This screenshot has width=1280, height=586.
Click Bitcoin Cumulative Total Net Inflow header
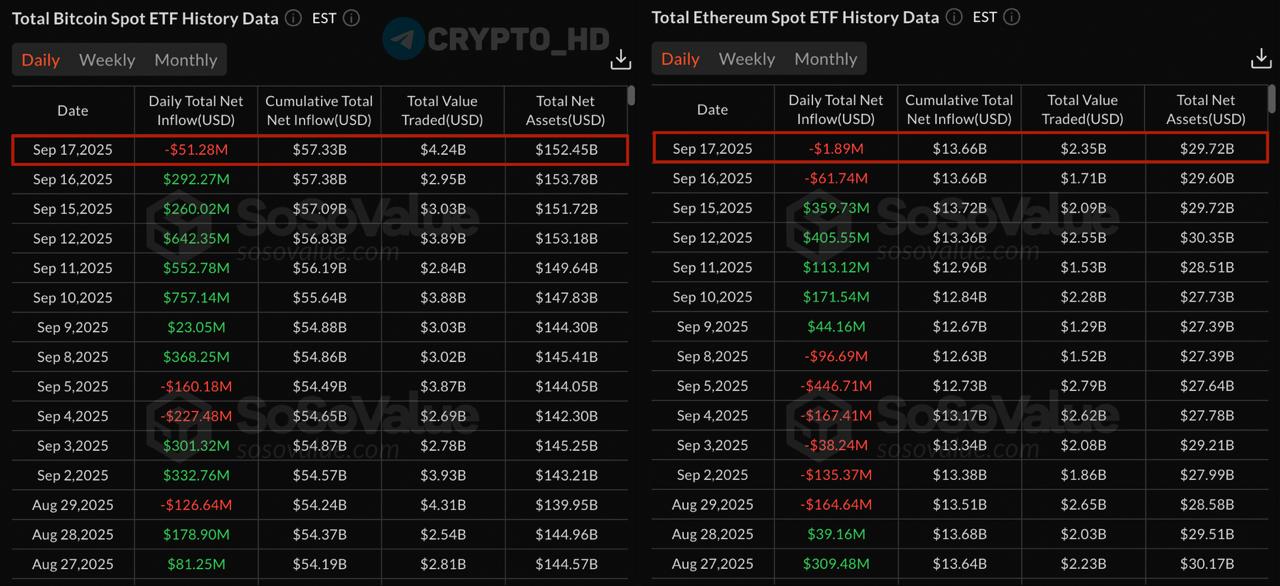[319, 110]
